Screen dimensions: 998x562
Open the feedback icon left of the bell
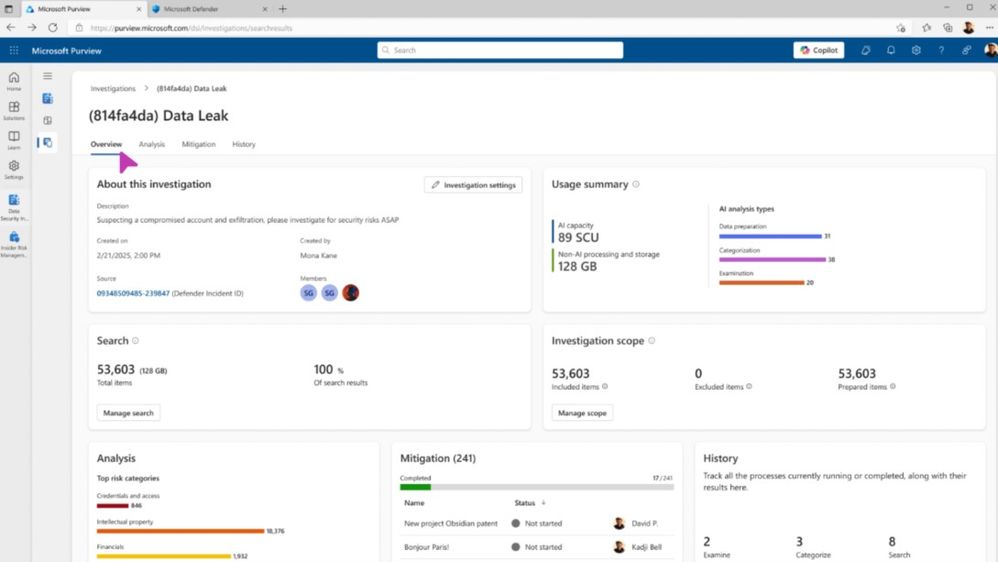pyautogui.click(x=866, y=50)
